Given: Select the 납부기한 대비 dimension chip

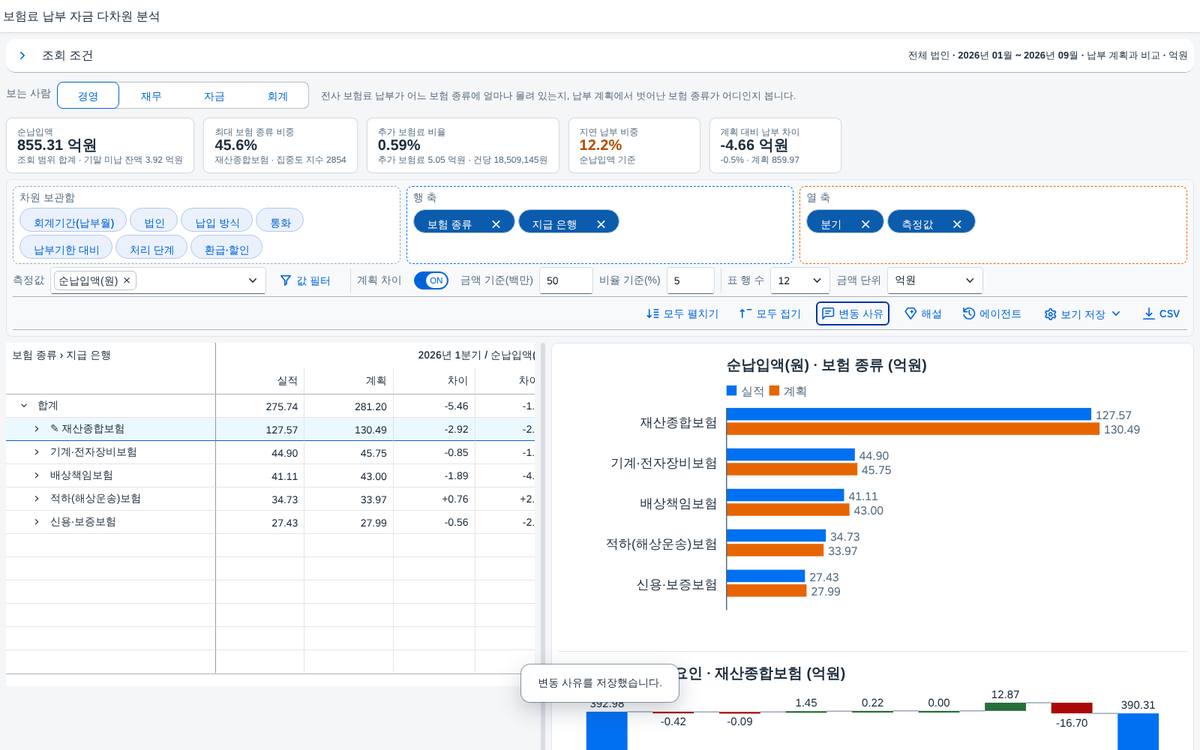Looking at the screenshot, I should pos(66,249).
